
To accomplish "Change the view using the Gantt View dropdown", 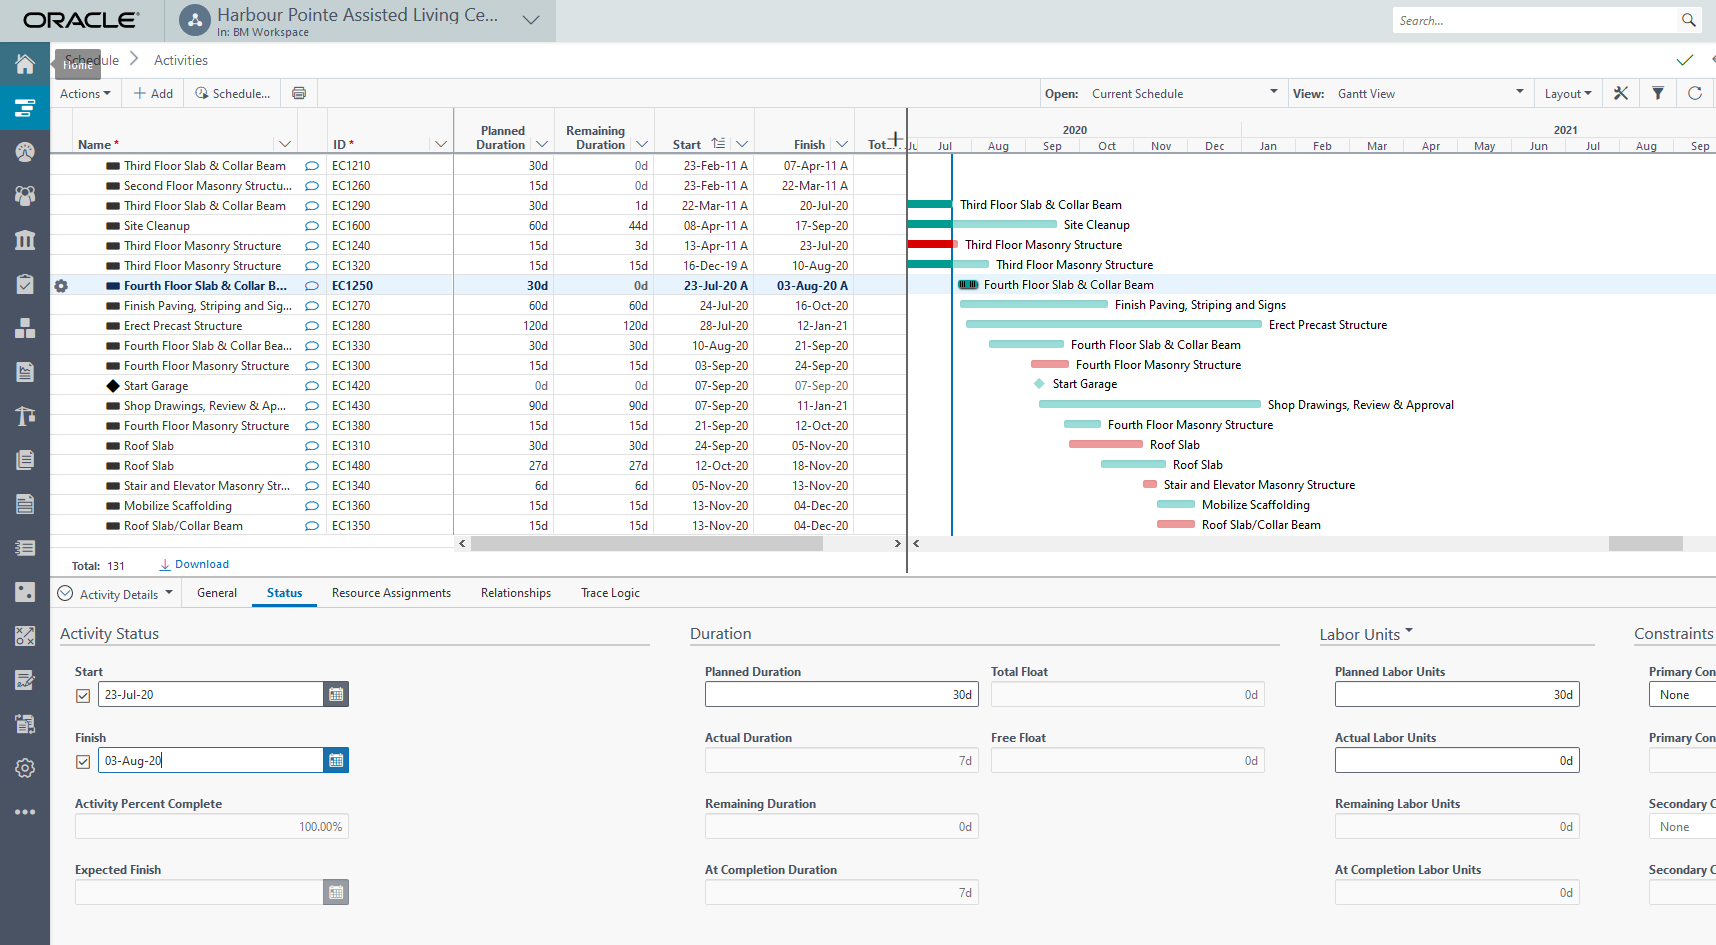I will pyautogui.click(x=1521, y=93).
